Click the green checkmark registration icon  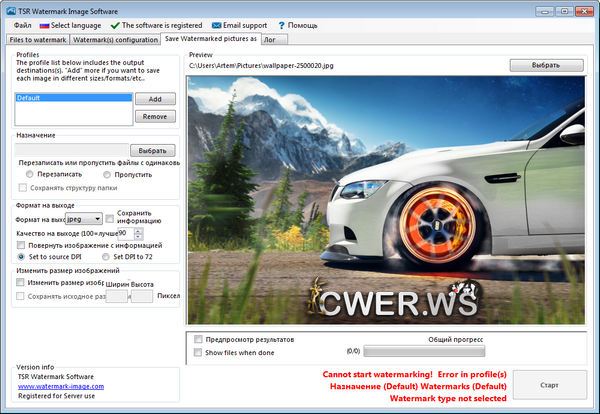(115, 24)
